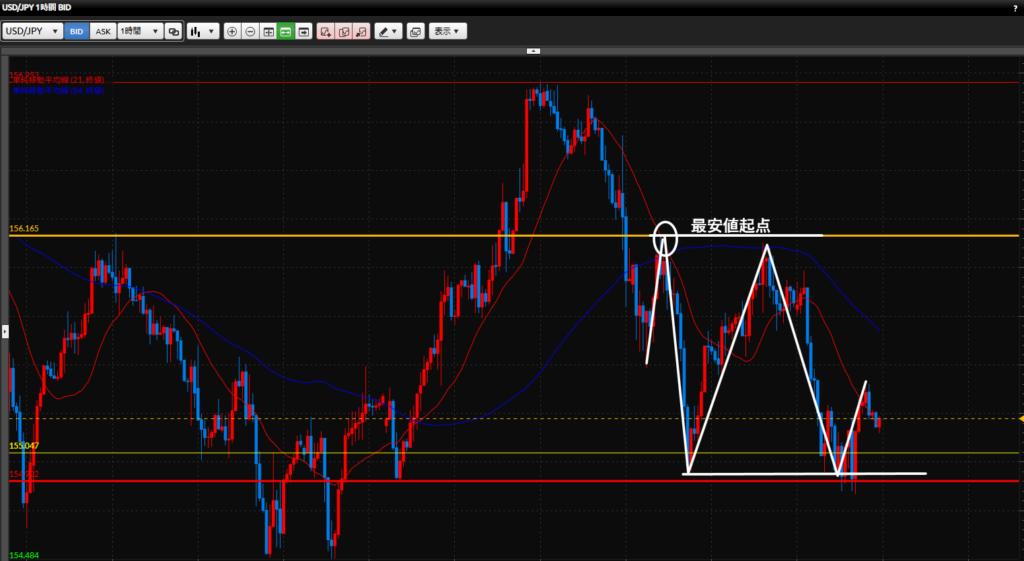
Task: Click the third pink indicator settings icon
Action: click(x=361, y=31)
